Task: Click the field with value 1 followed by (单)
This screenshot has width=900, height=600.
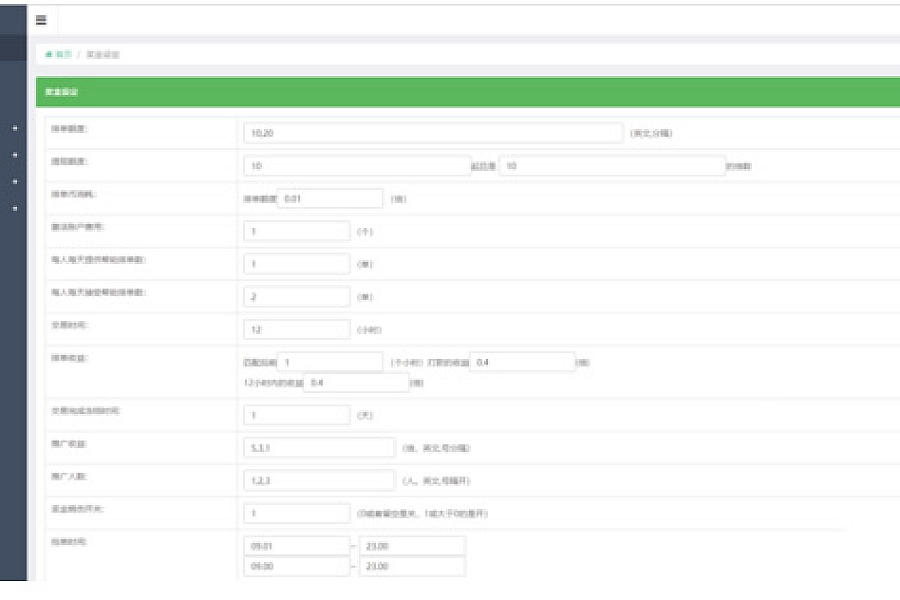Action: [297, 264]
